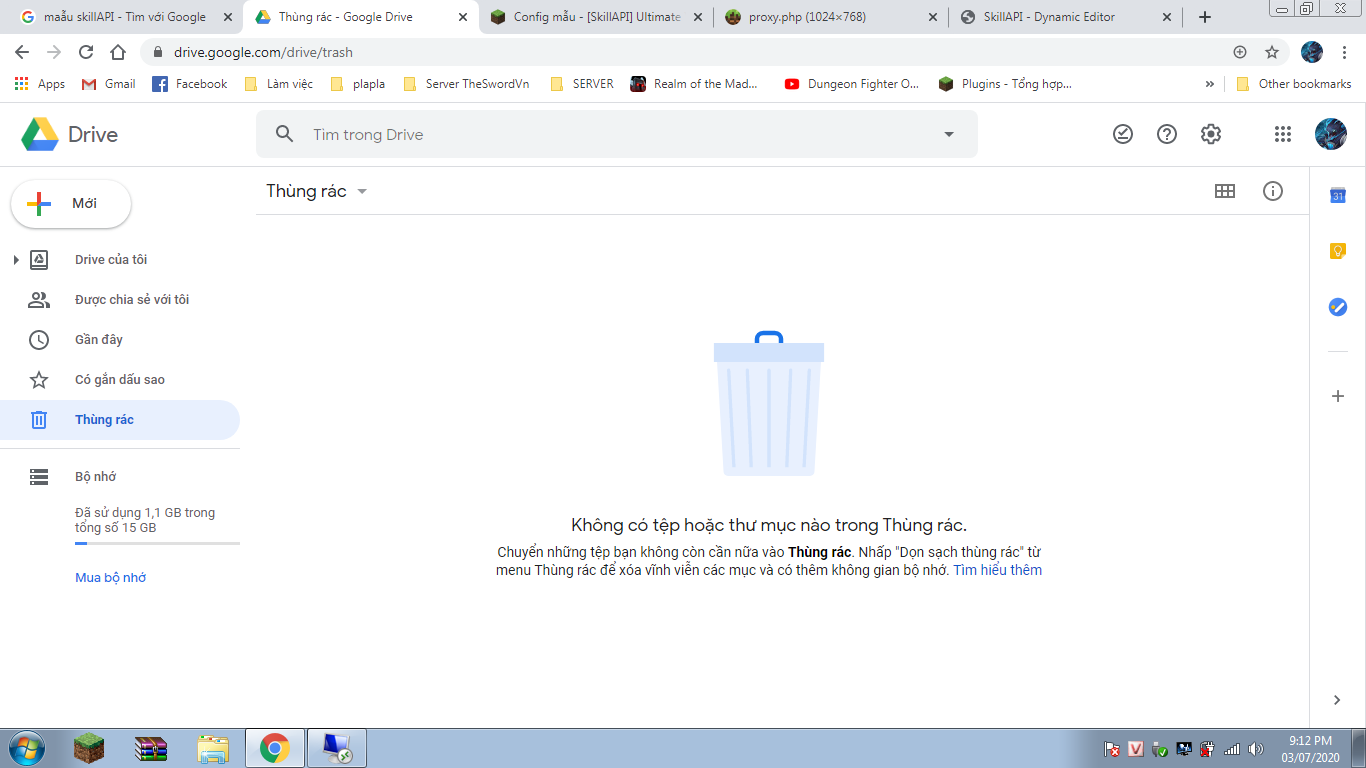Screen dimensions: 1366x768
Task: Show details with the info icon
Action: coord(1272,191)
